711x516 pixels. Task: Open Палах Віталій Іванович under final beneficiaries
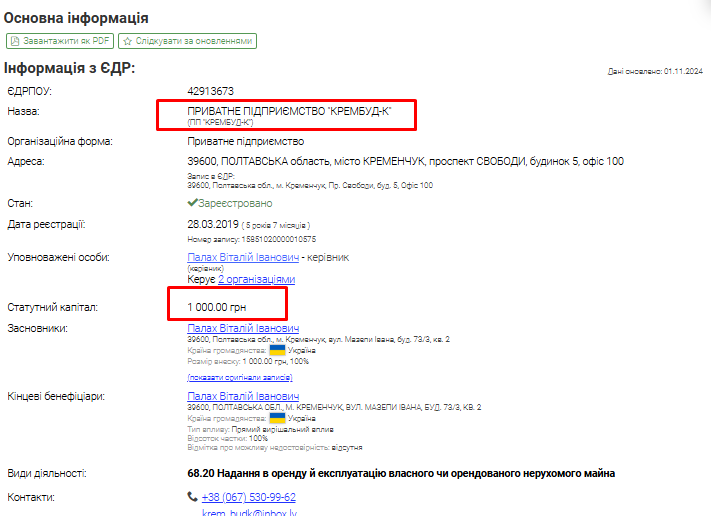point(243,396)
